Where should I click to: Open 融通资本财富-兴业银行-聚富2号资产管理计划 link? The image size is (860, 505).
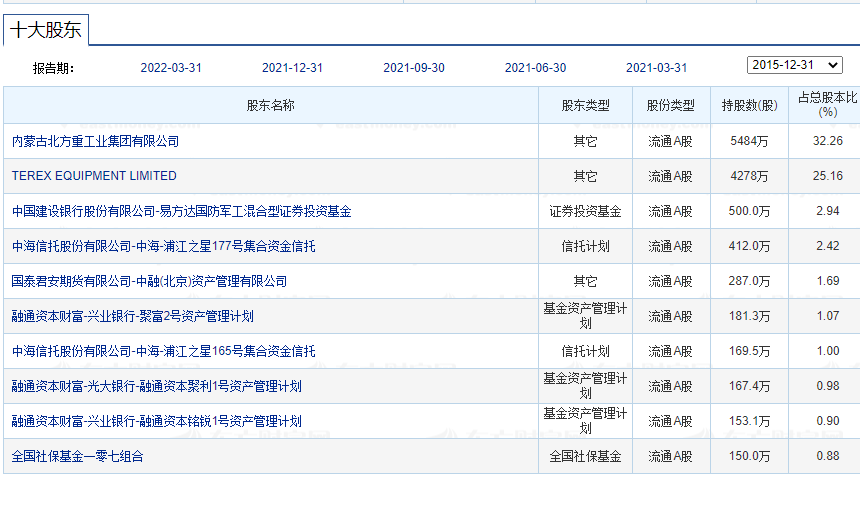[x=133, y=316]
